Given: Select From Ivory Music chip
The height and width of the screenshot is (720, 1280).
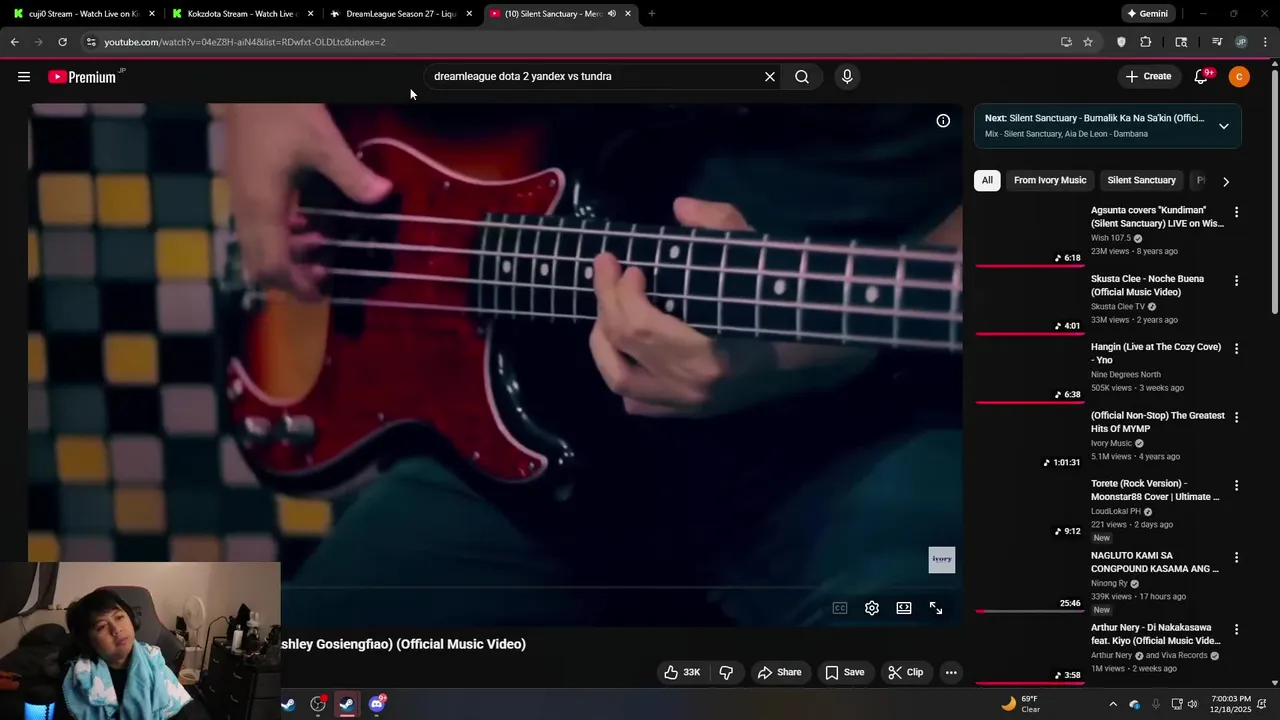Looking at the screenshot, I should (1050, 180).
